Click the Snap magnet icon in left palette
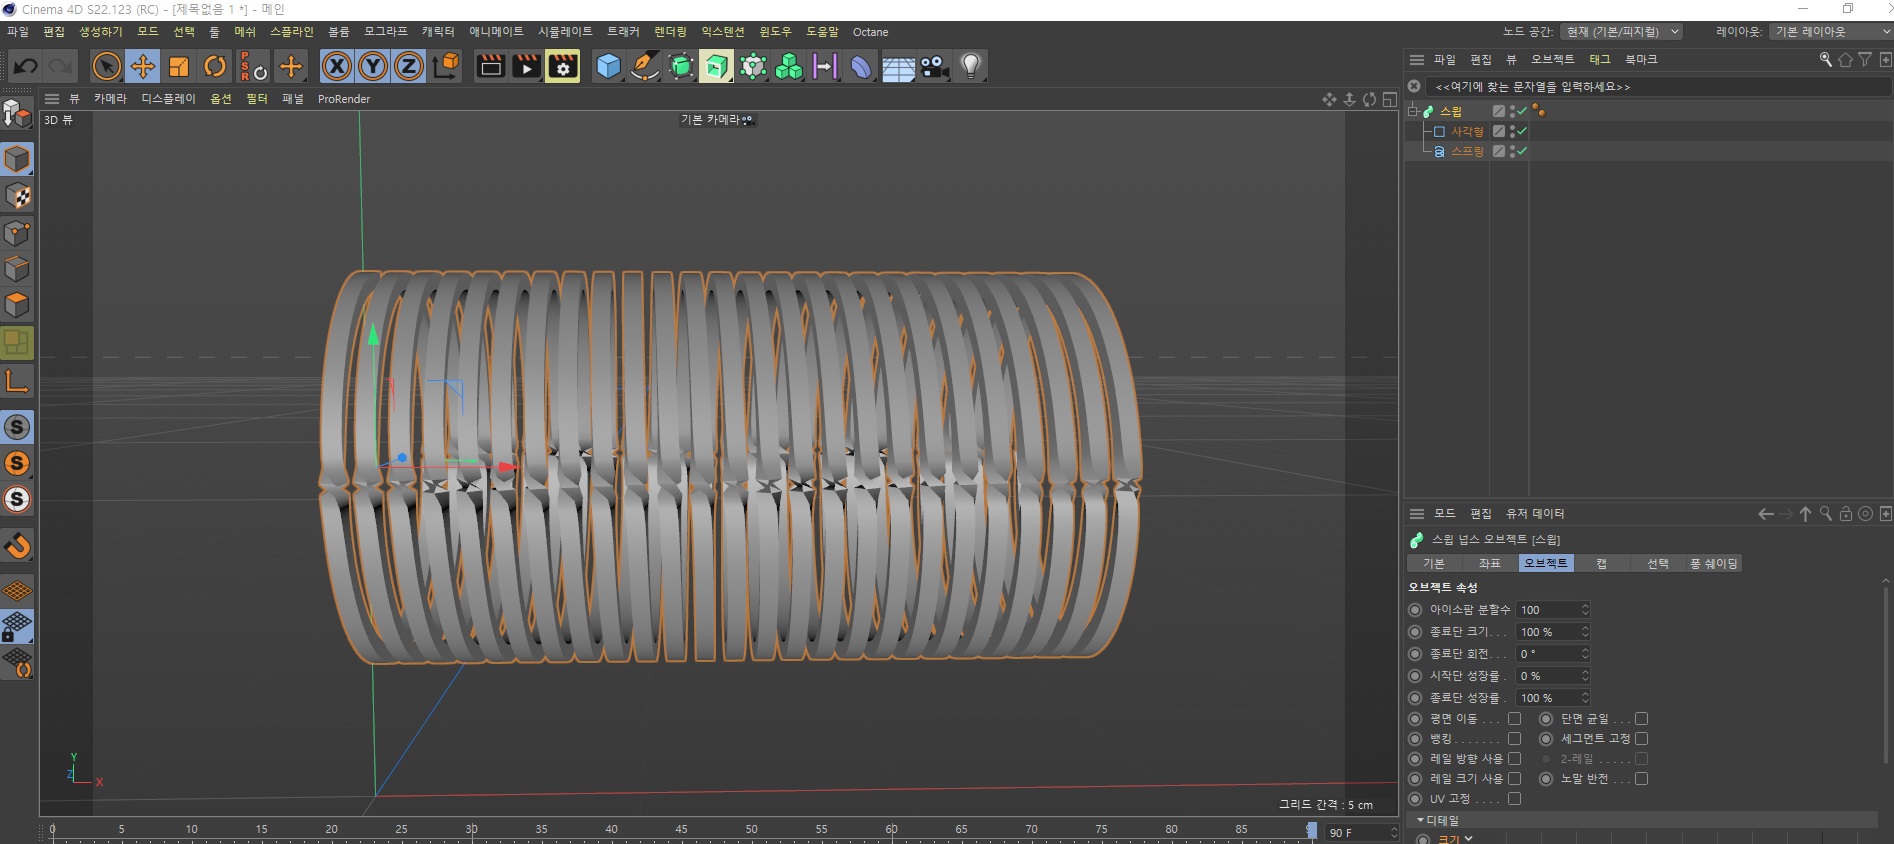 coord(17,546)
